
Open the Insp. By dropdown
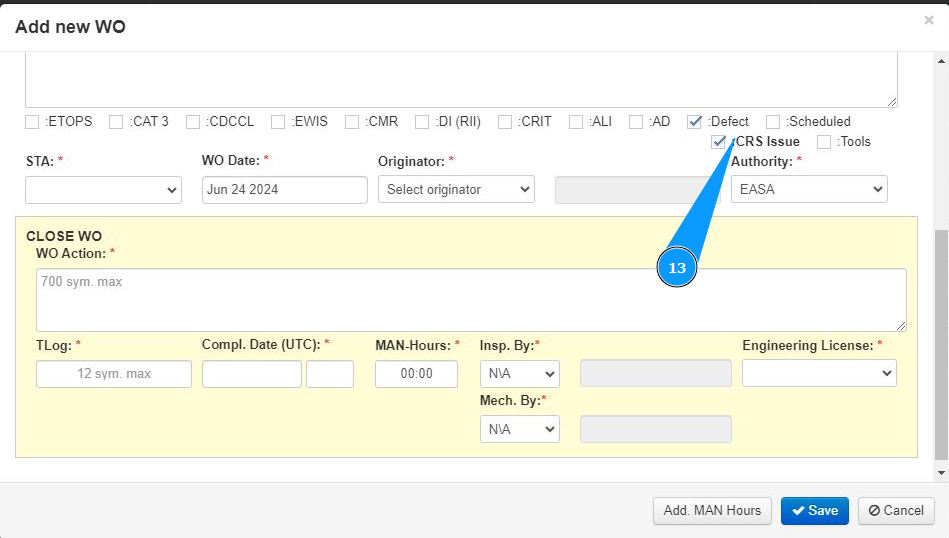(x=519, y=374)
